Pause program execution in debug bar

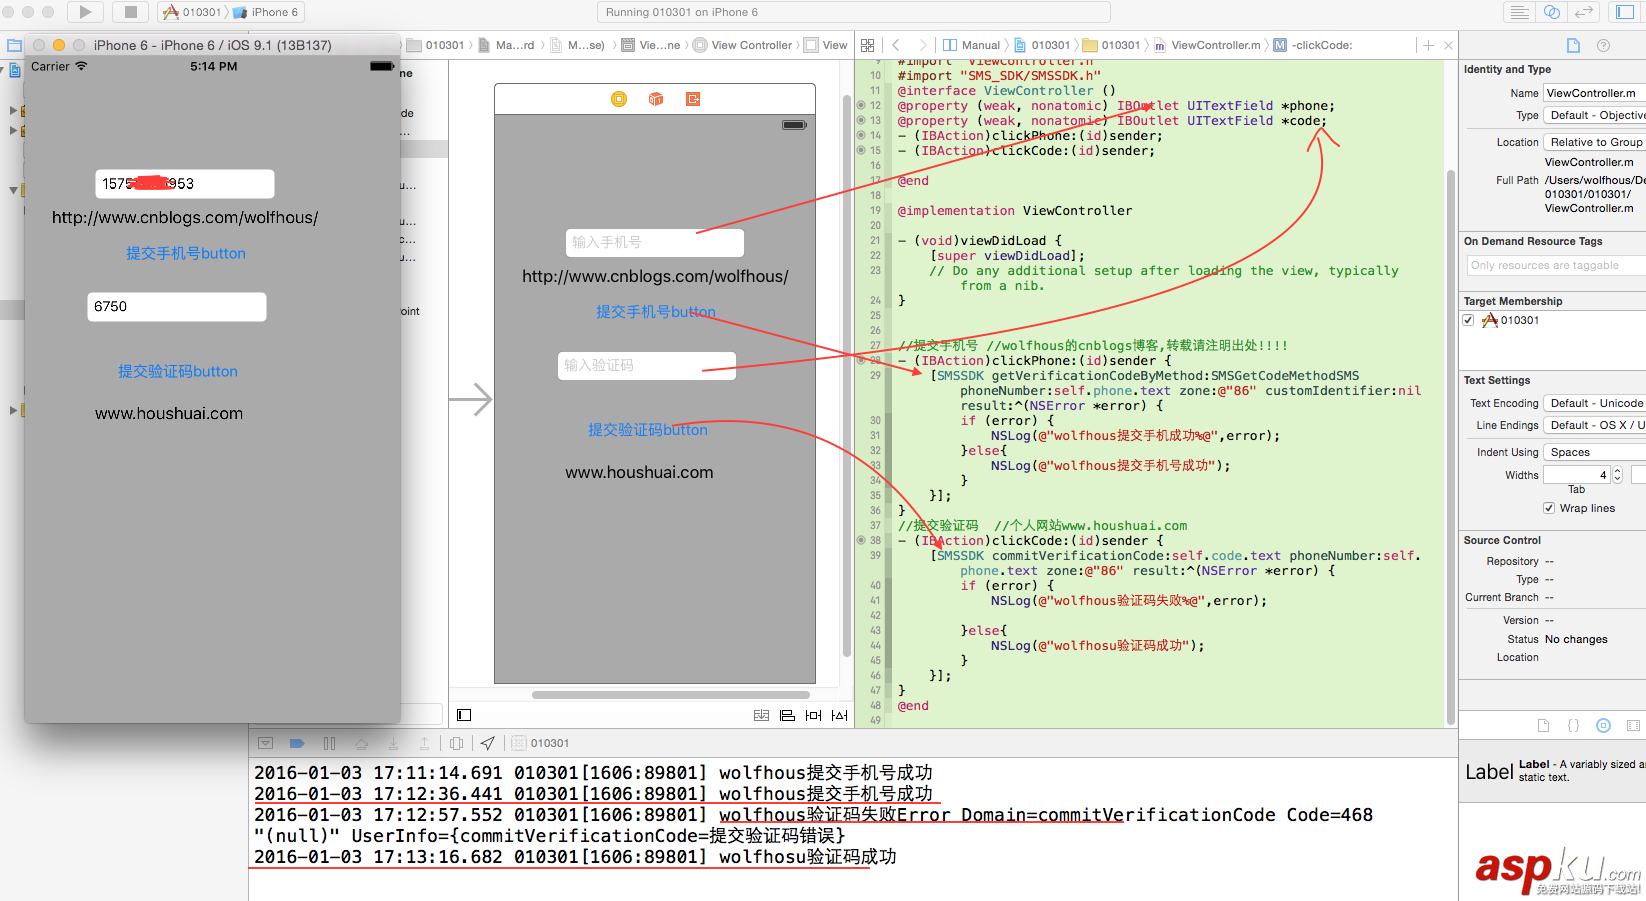329,743
